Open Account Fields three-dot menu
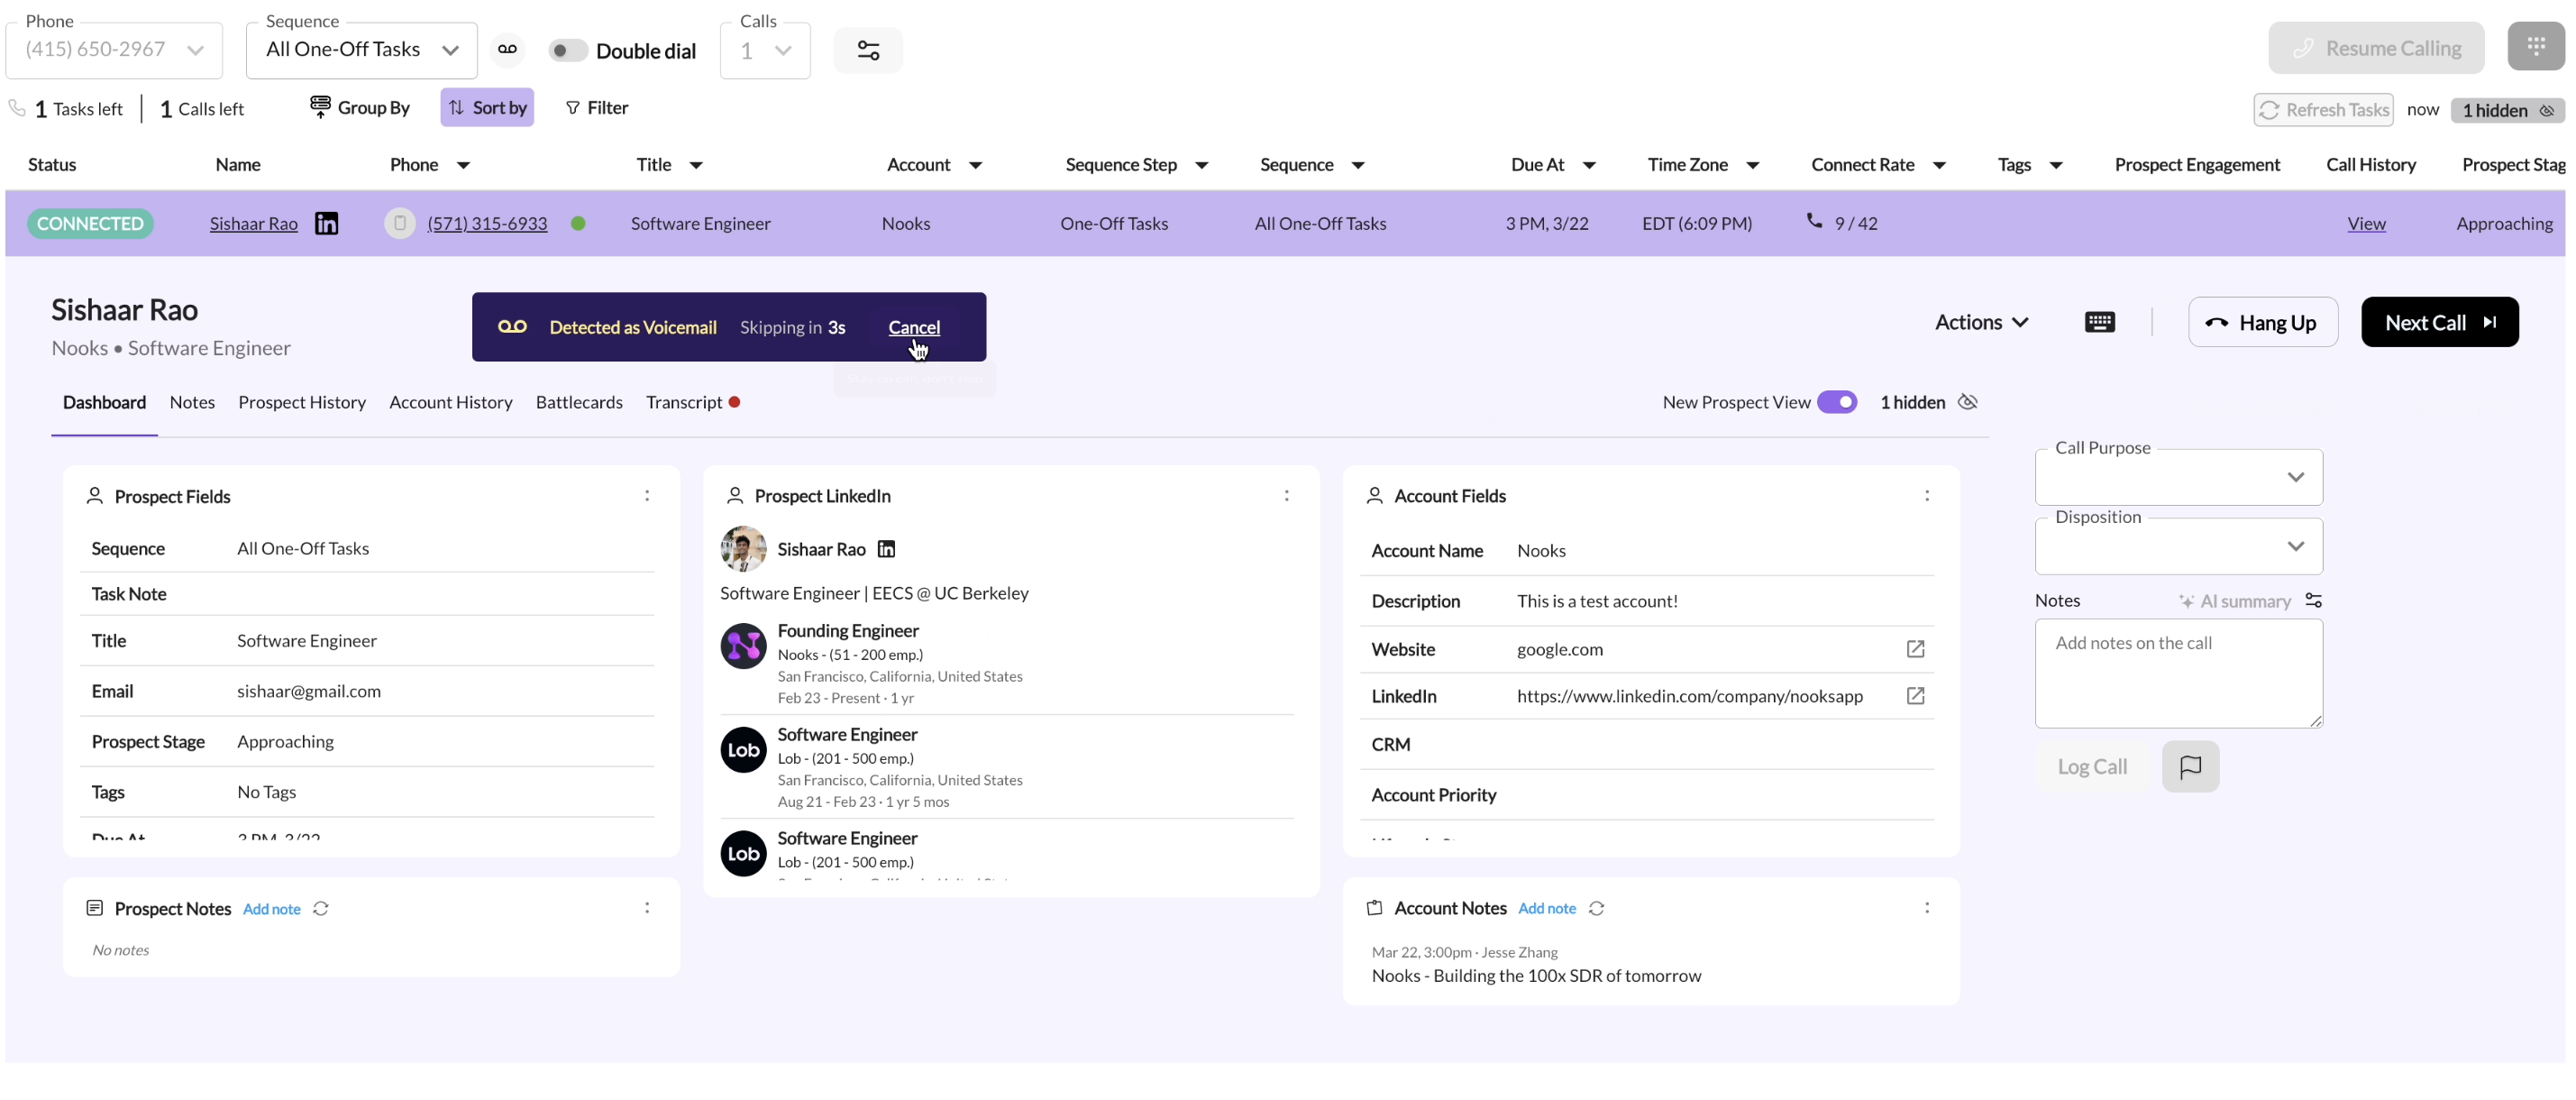 (x=1926, y=496)
